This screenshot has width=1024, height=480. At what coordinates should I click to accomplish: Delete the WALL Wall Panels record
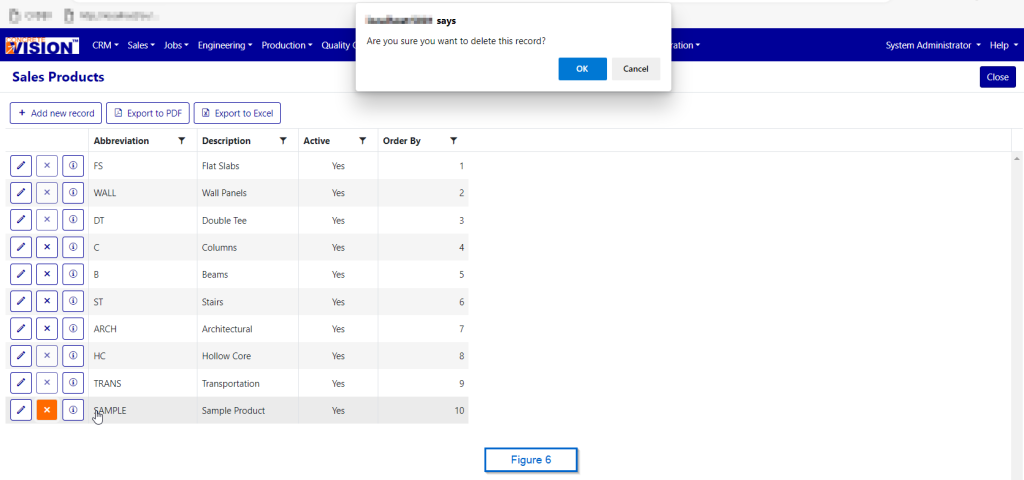(x=47, y=193)
